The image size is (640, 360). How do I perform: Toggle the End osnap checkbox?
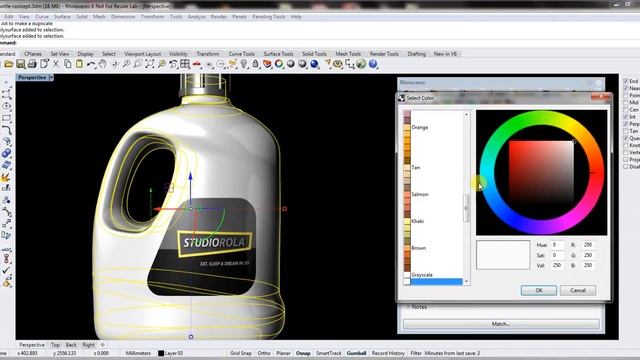coord(626,81)
